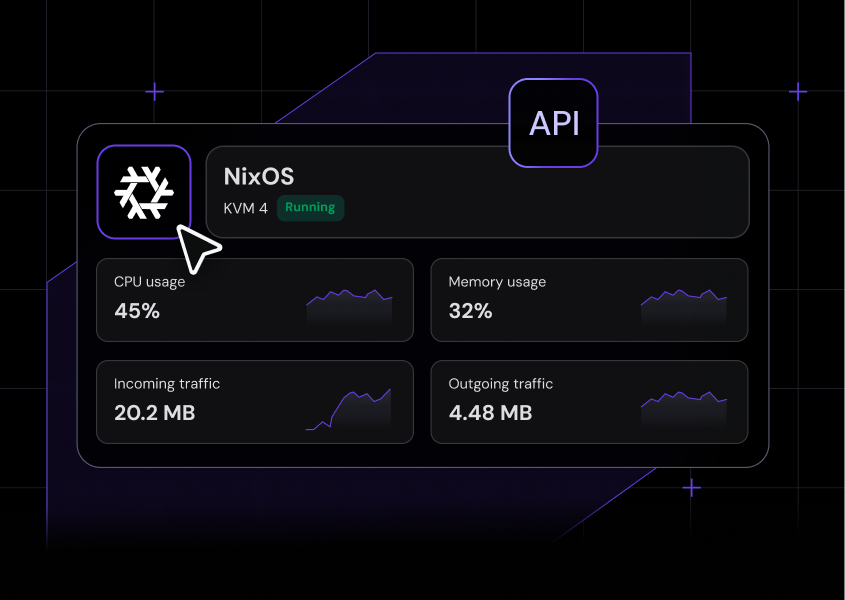Click the Outgoing traffic sparkline chart
The height and width of the screenshot is (600, 845).
click(x=684, y=409)
